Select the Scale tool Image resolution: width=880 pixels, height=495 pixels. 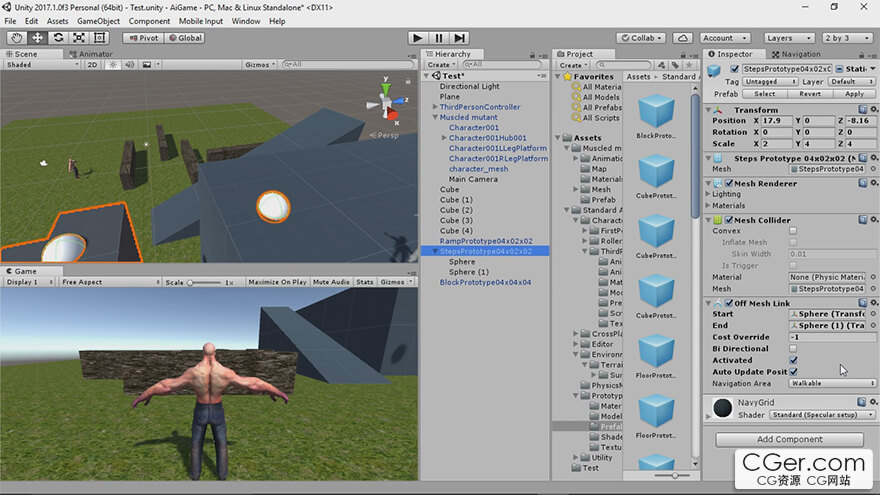79,38
